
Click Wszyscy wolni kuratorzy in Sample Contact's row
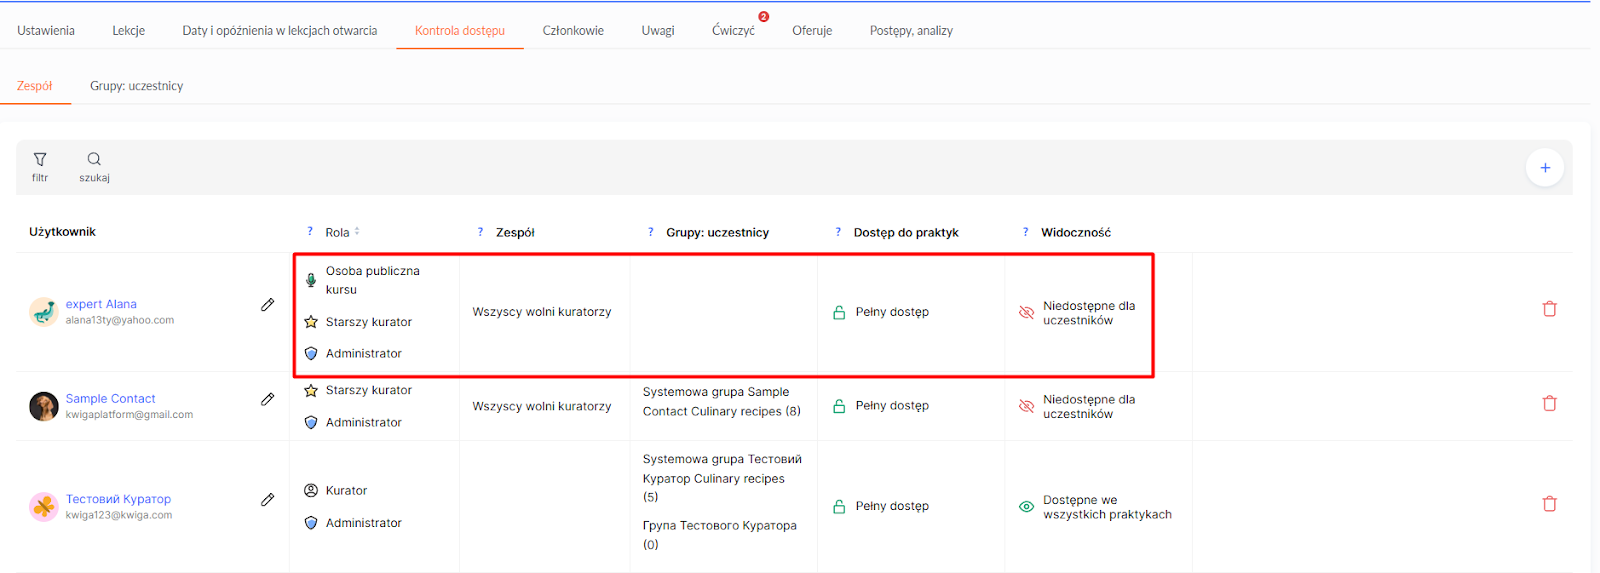coord(542,406)
